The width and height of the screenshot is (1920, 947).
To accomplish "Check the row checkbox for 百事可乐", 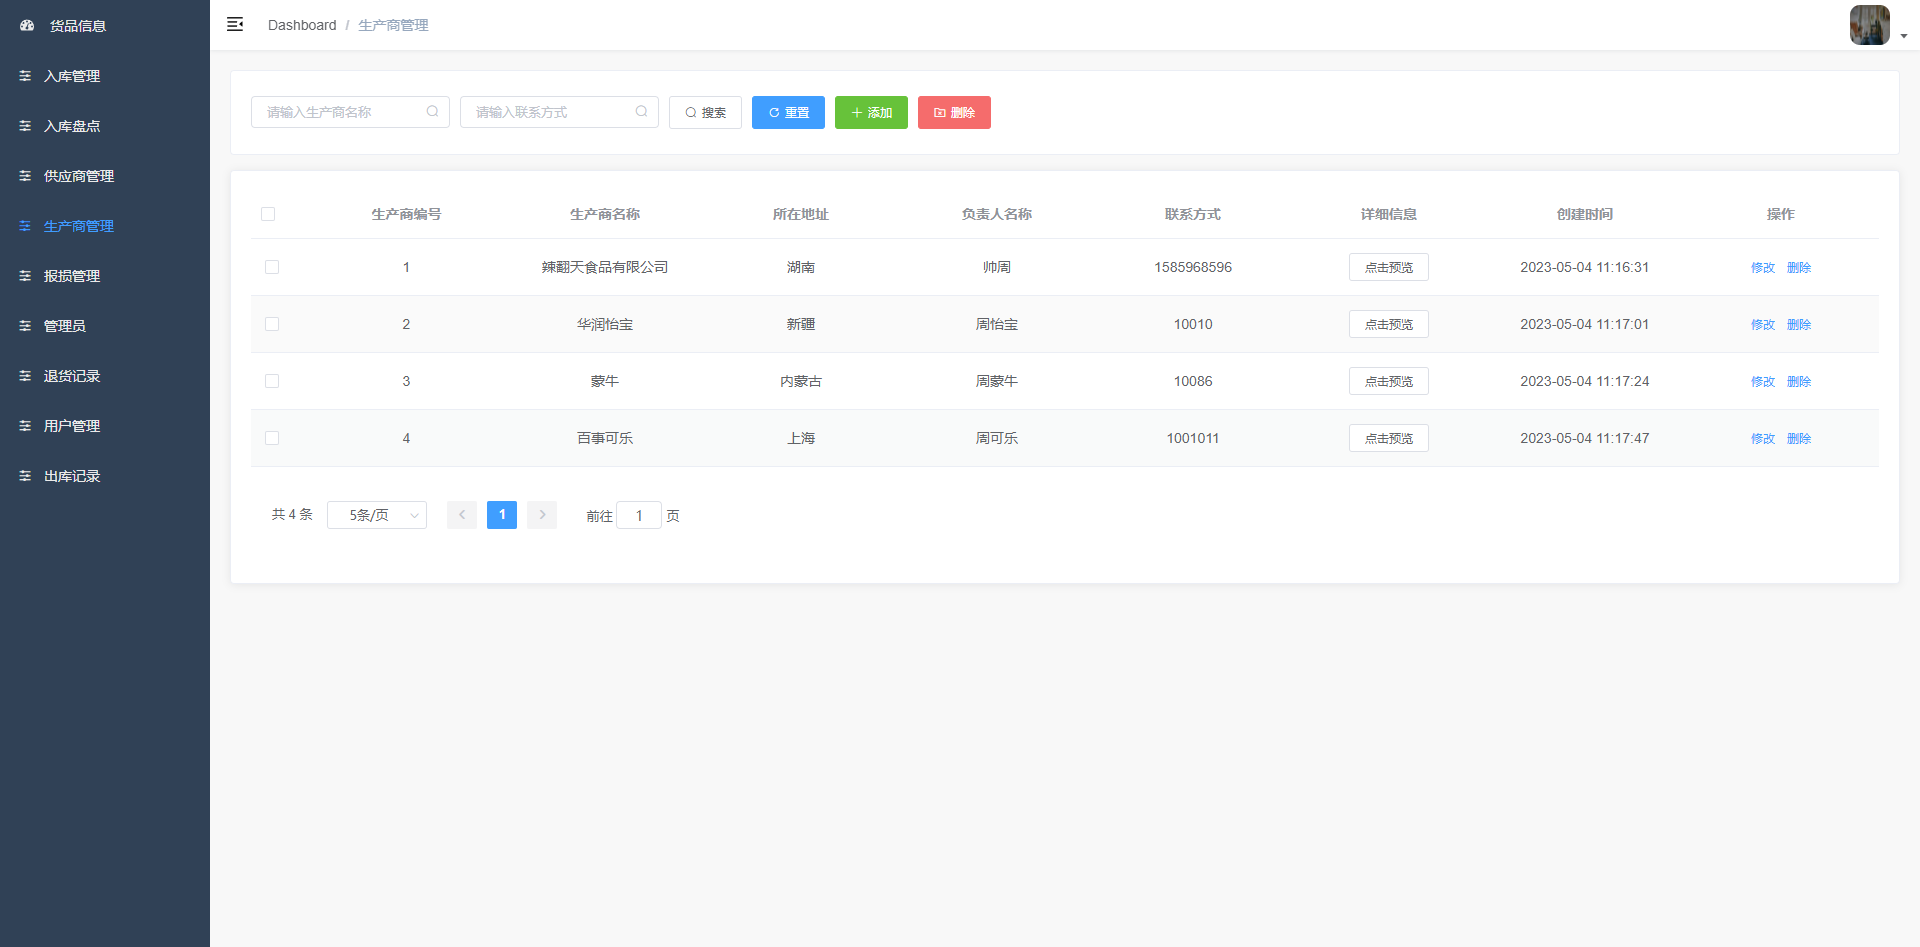I will click(271, 438).
